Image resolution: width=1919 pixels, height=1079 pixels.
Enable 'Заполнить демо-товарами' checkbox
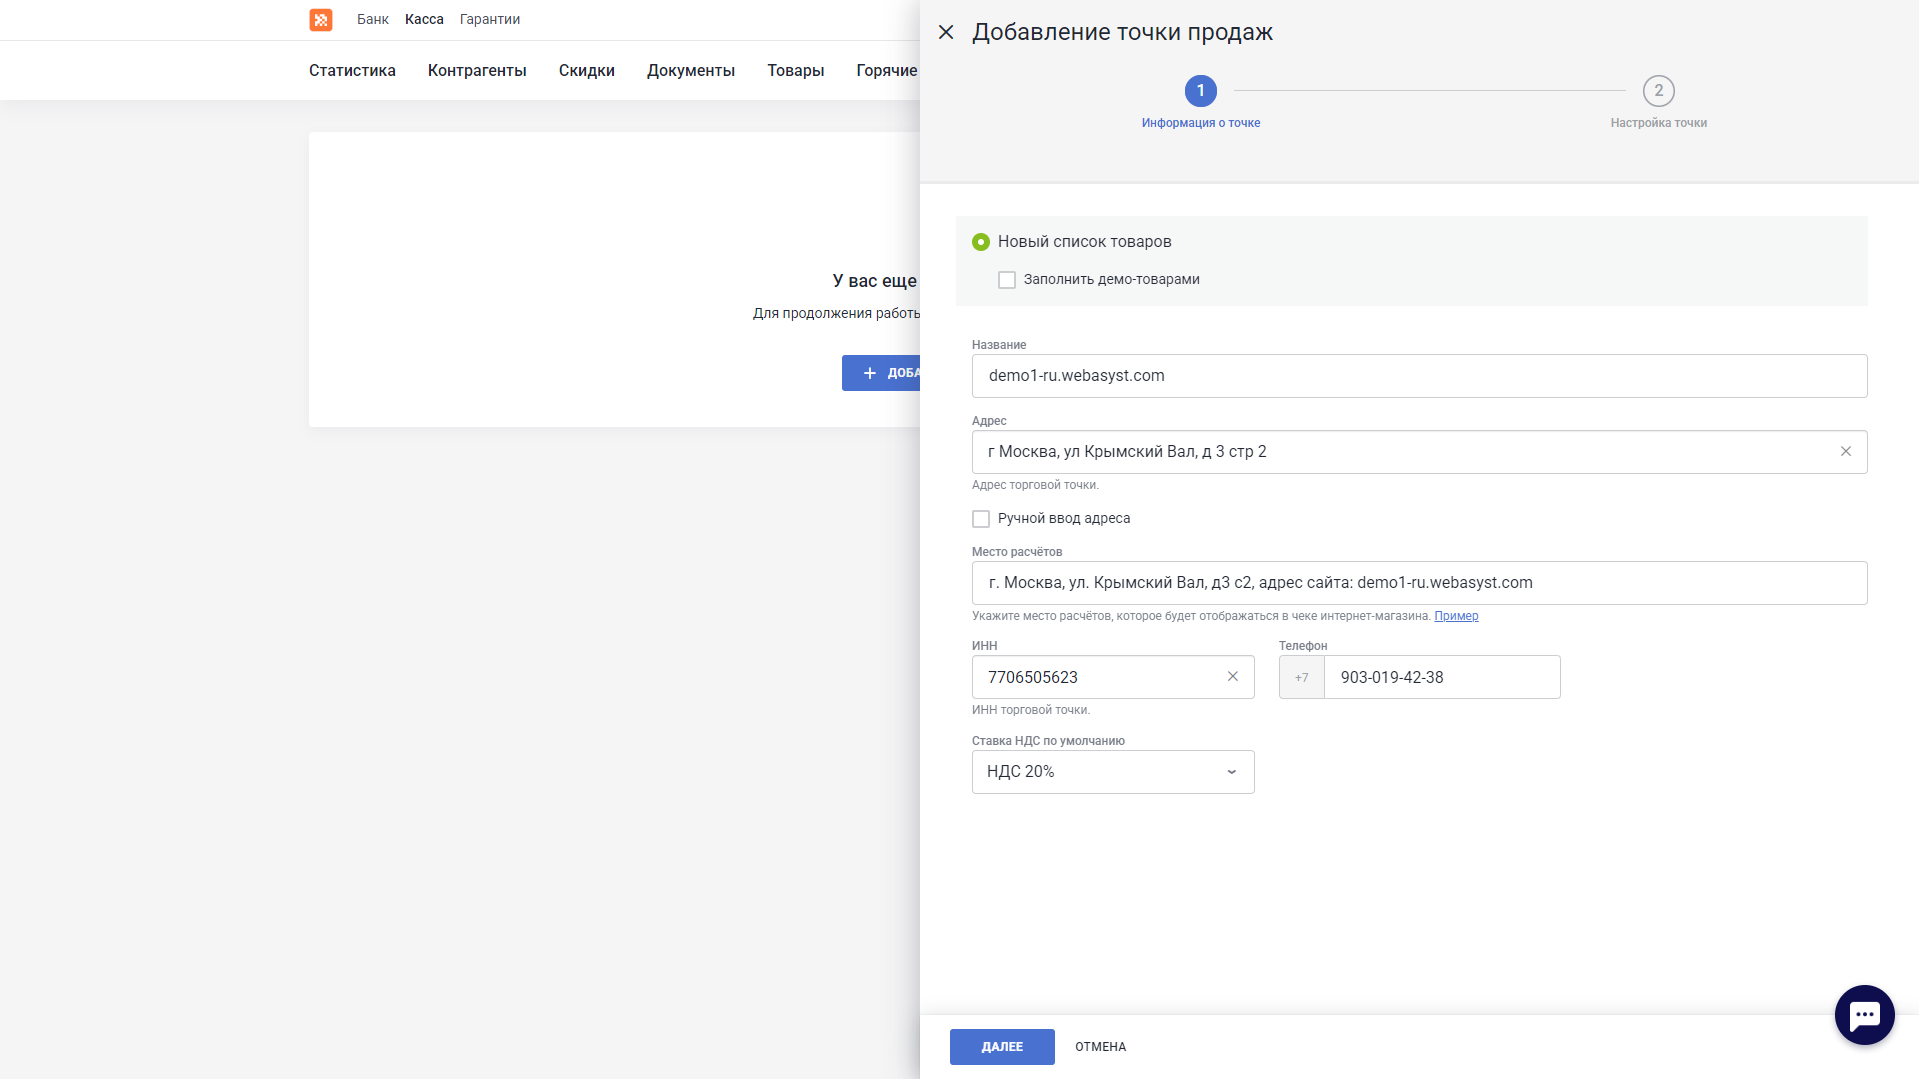click(x=1007, y=280)
